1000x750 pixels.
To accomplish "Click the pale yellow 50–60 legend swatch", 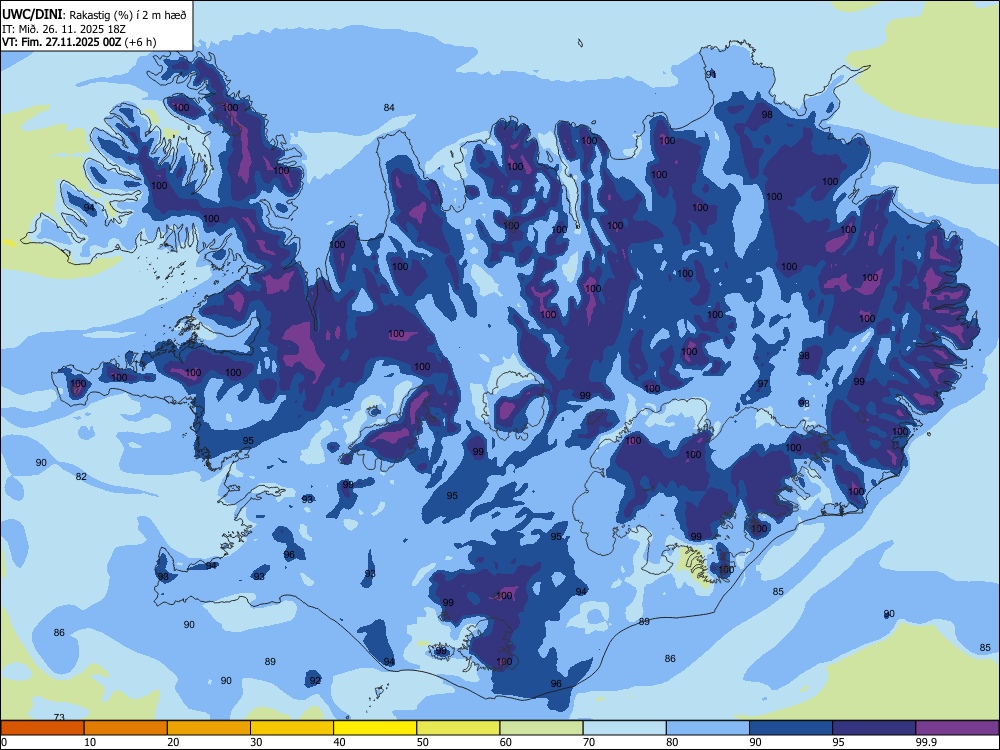I will (x=459, y=728).
